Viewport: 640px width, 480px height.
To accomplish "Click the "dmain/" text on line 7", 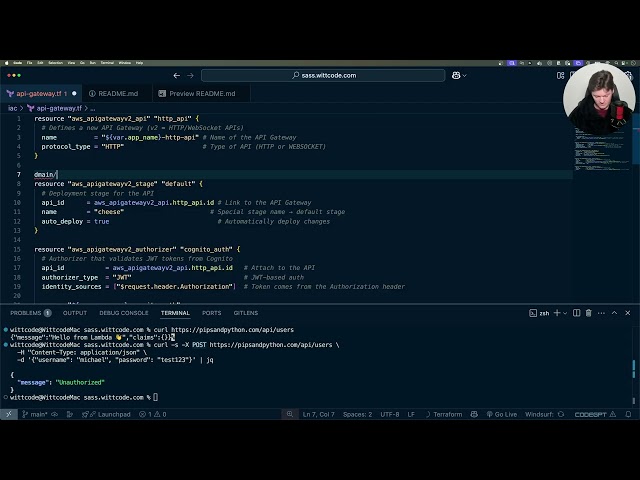I will [x=45, y=175].
